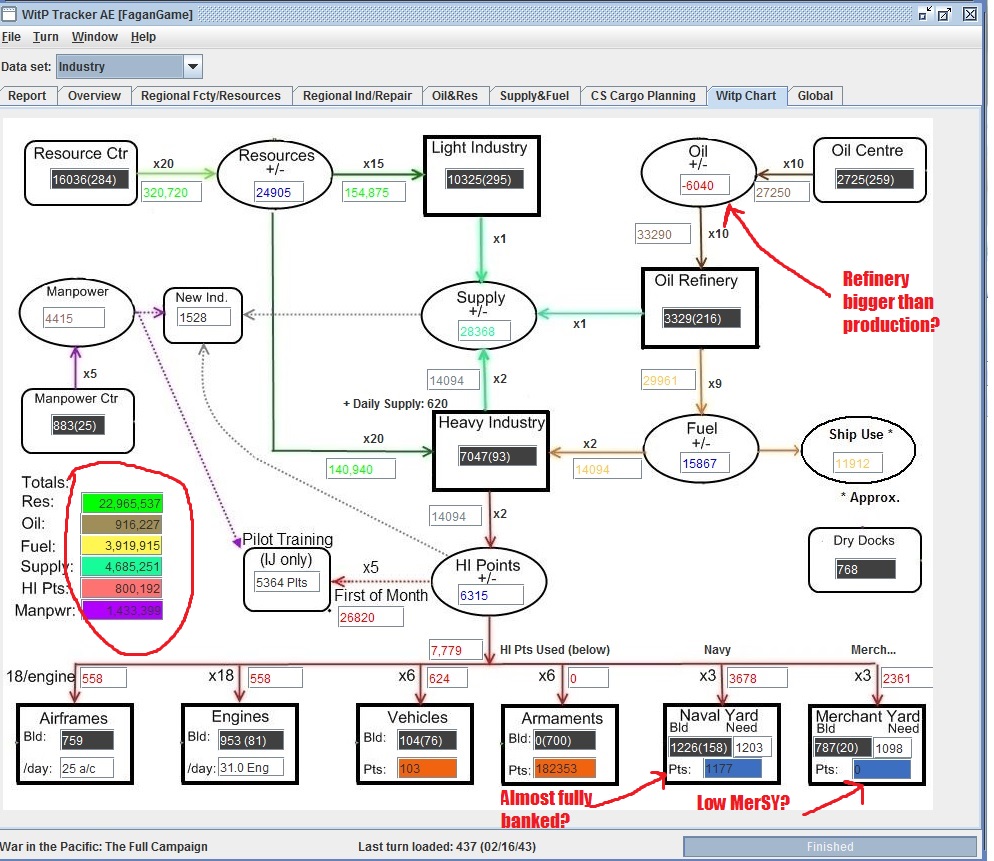Select the CS Cargo Planning tab

643,96
